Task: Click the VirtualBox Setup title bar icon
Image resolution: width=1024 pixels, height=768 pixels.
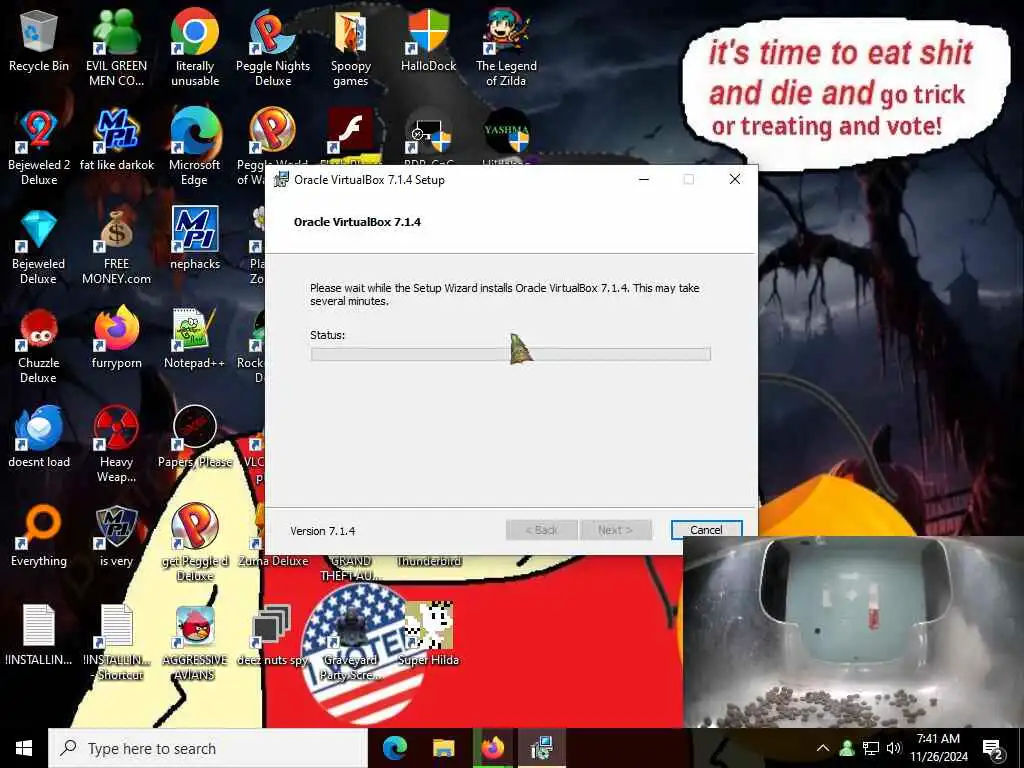Action: tap(281, 180)
